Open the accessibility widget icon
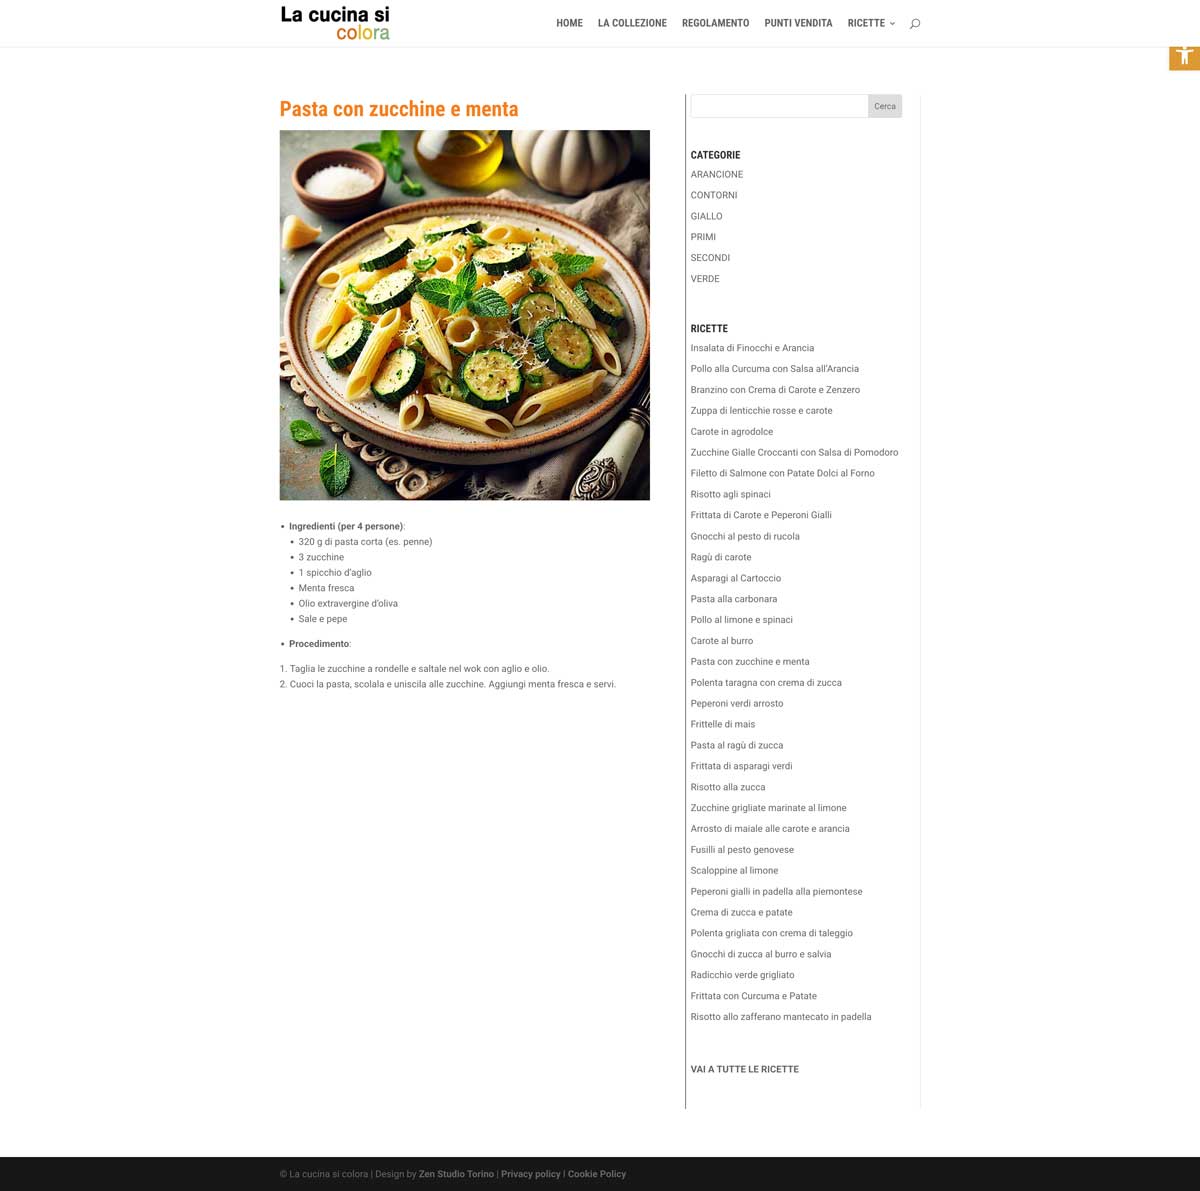The image size is (1200, 1191). (1185, 56)
